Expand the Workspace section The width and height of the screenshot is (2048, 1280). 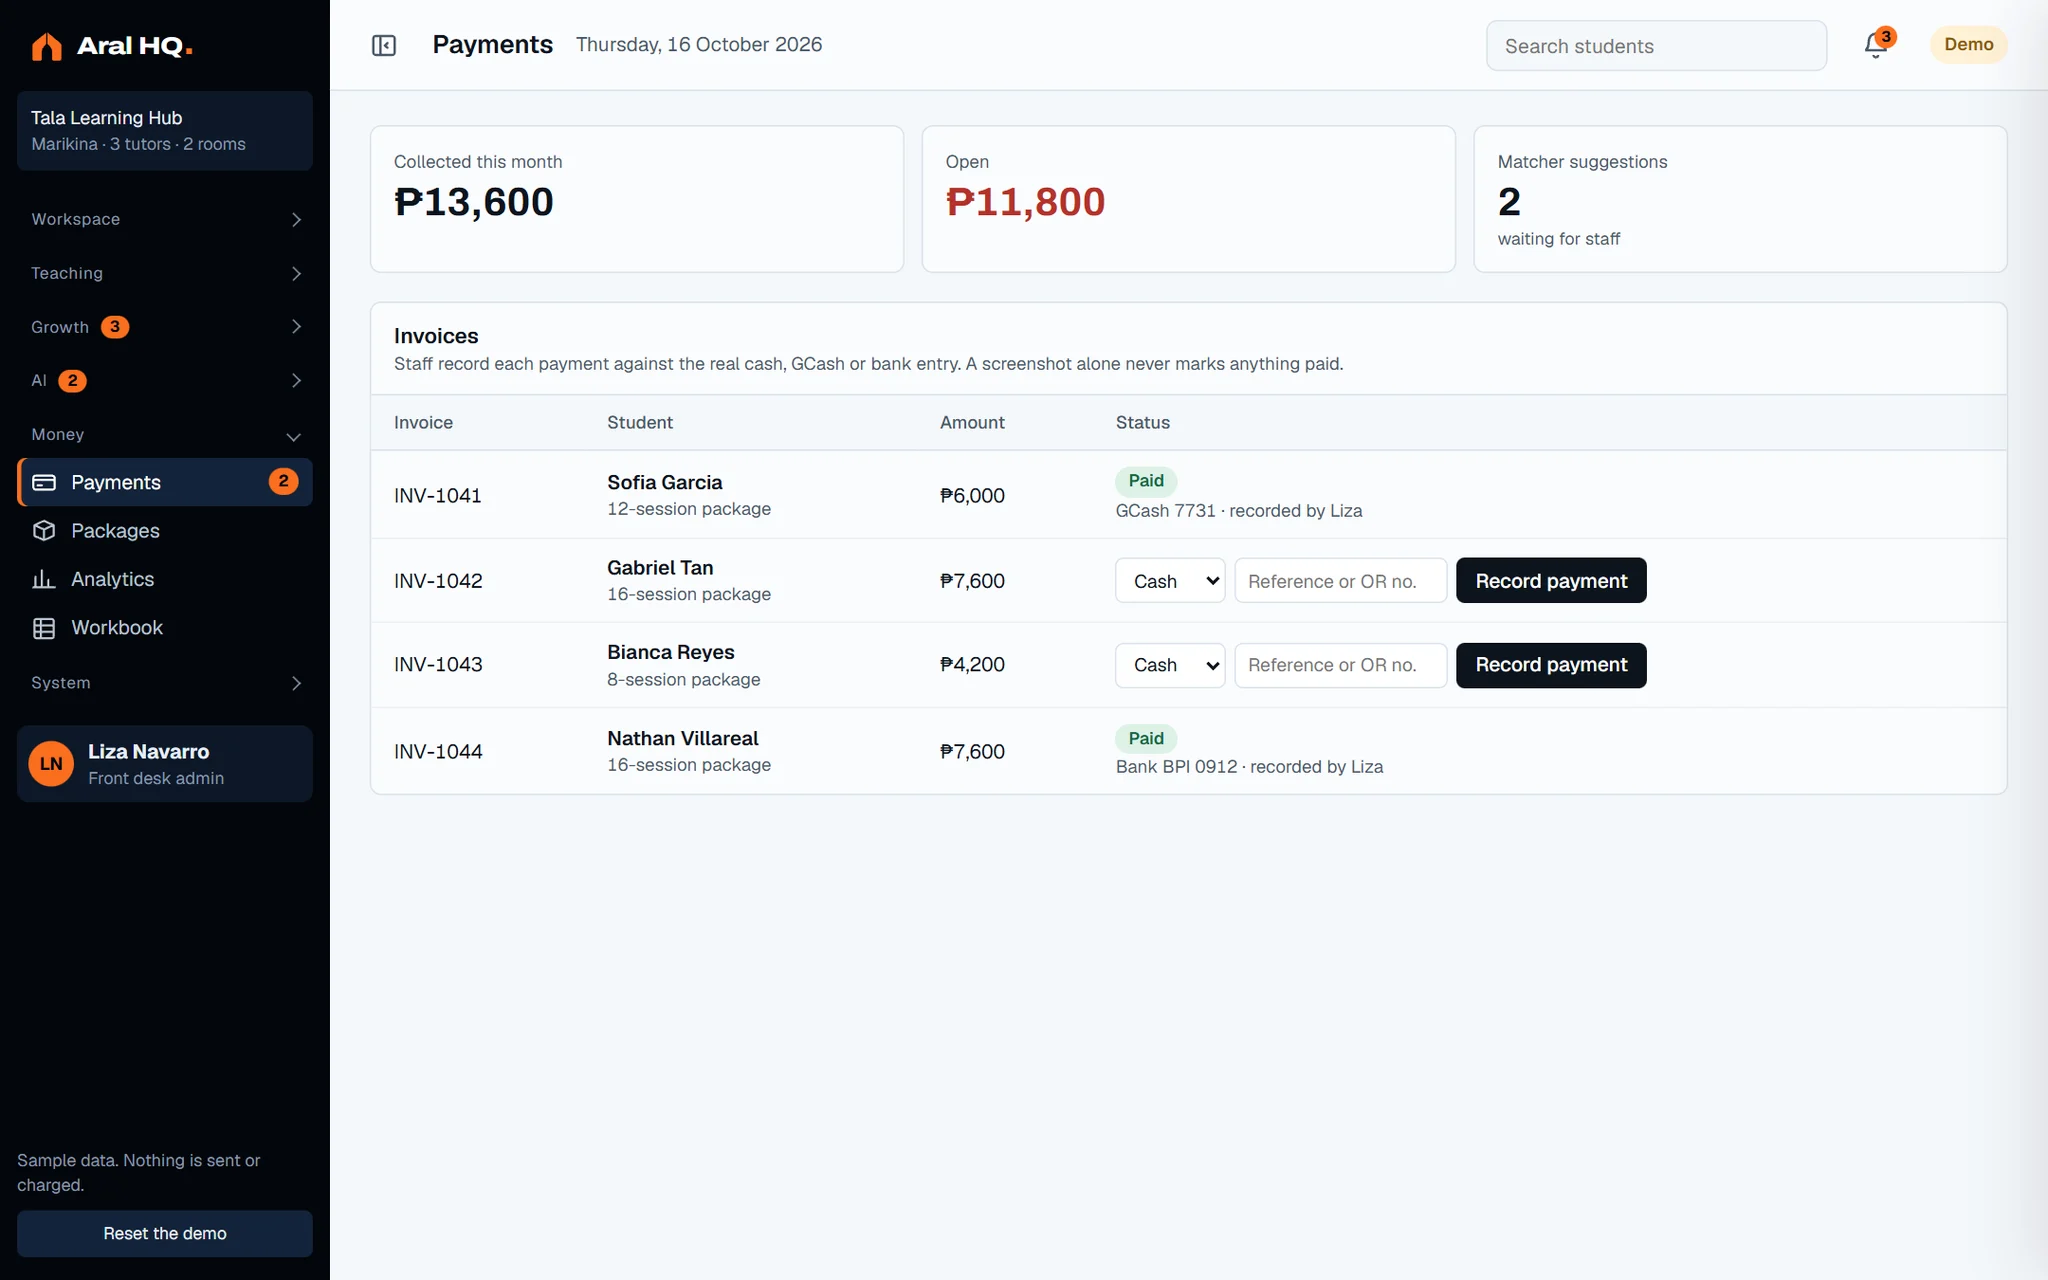coord(165,219)
